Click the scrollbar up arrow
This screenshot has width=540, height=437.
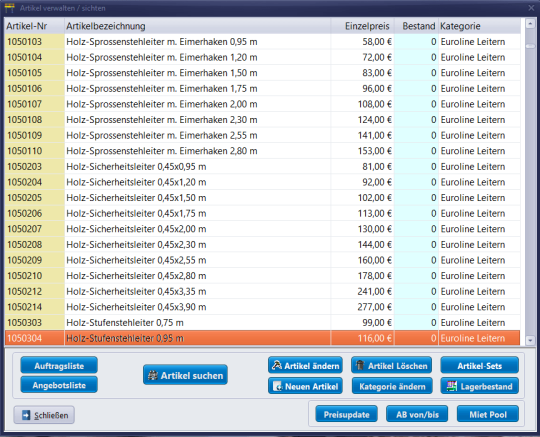tap(530, 24)
